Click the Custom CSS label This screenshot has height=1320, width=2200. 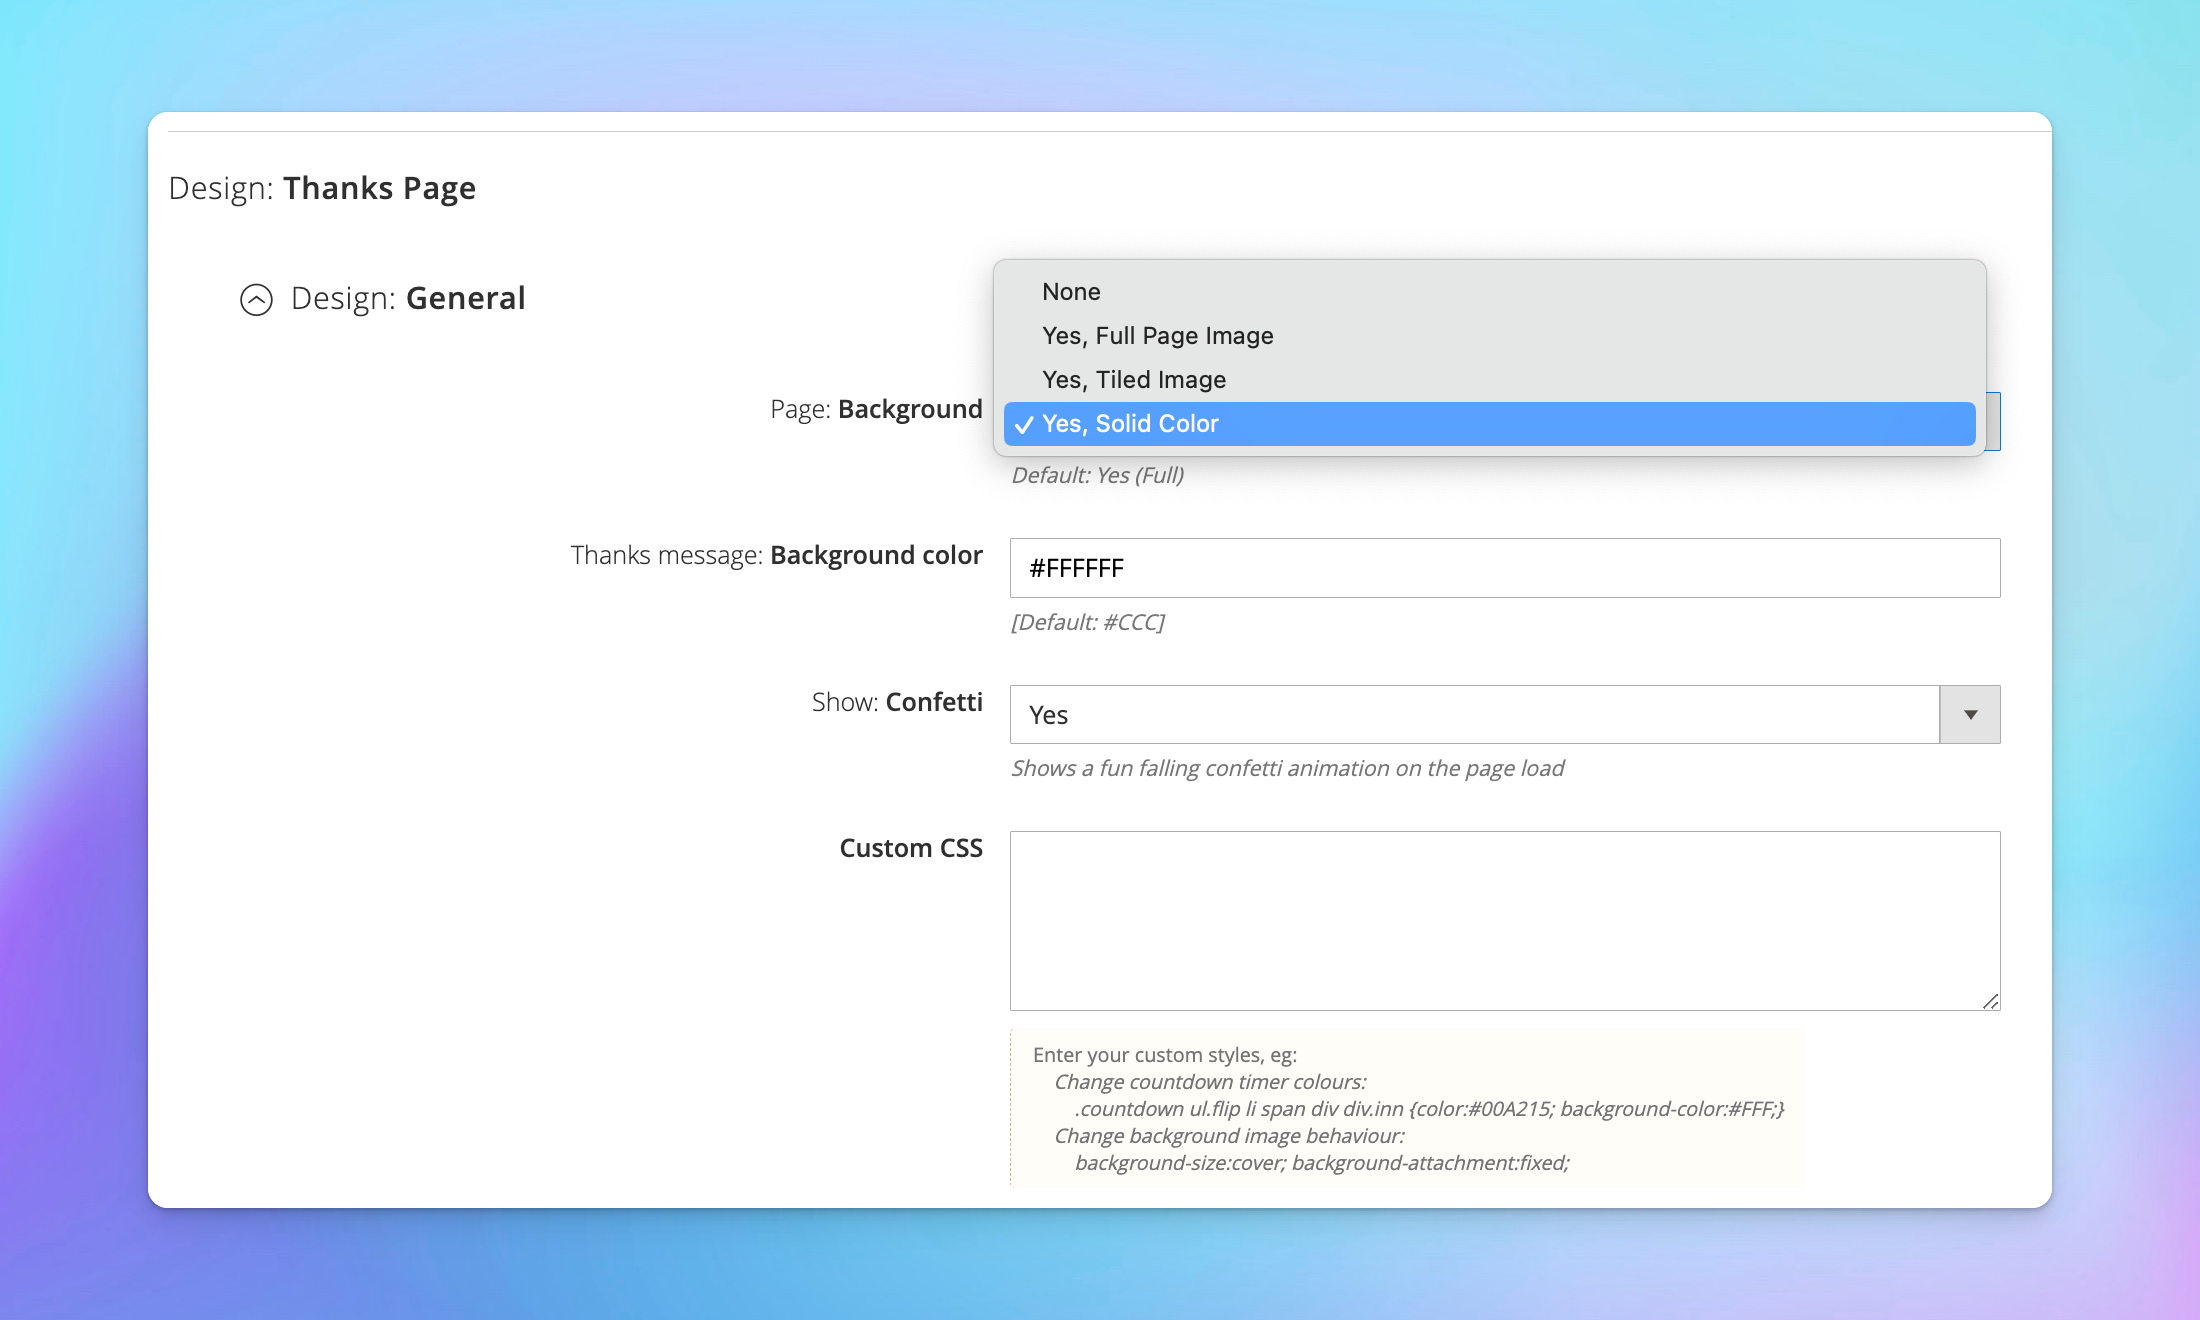[x=911, y=848]
